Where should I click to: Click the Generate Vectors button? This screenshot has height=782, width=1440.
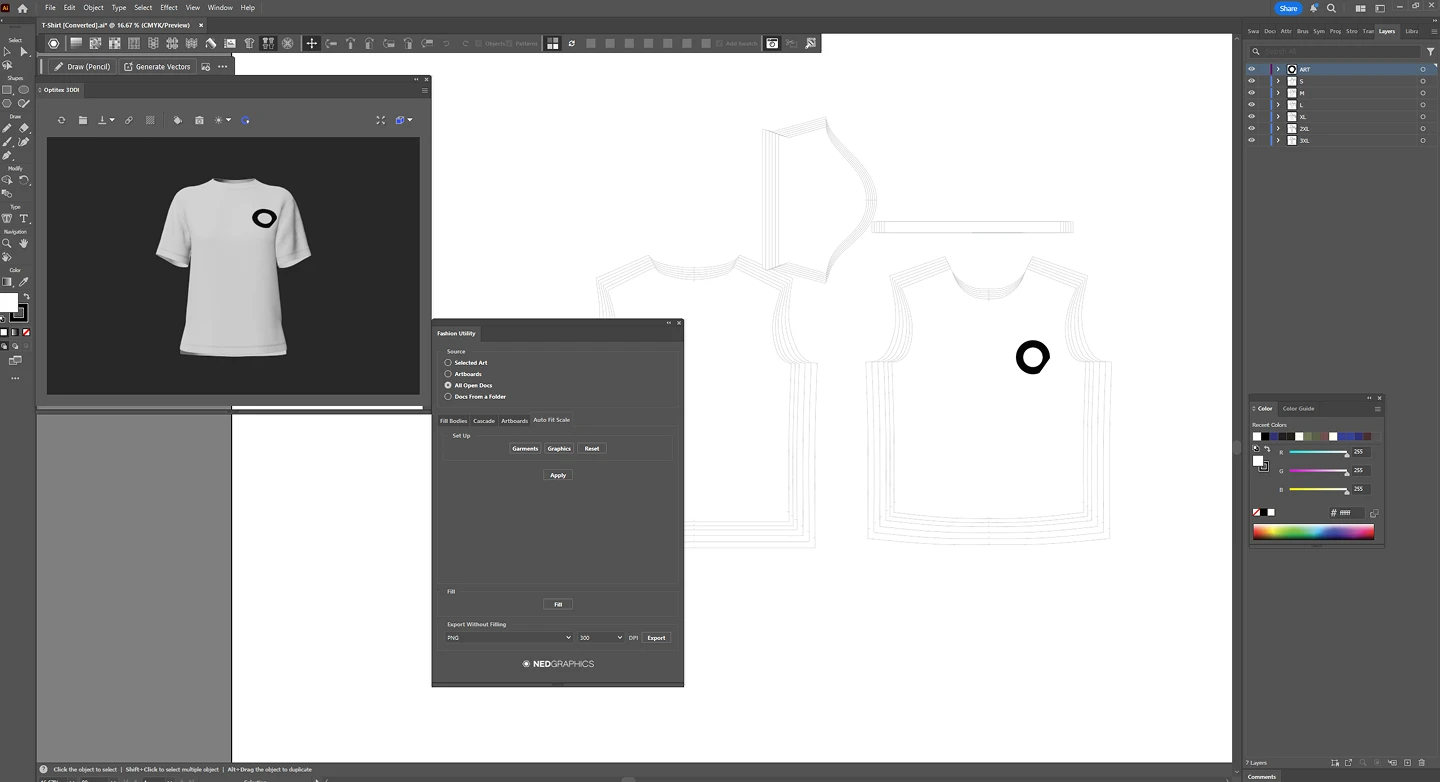click(157, 67)
